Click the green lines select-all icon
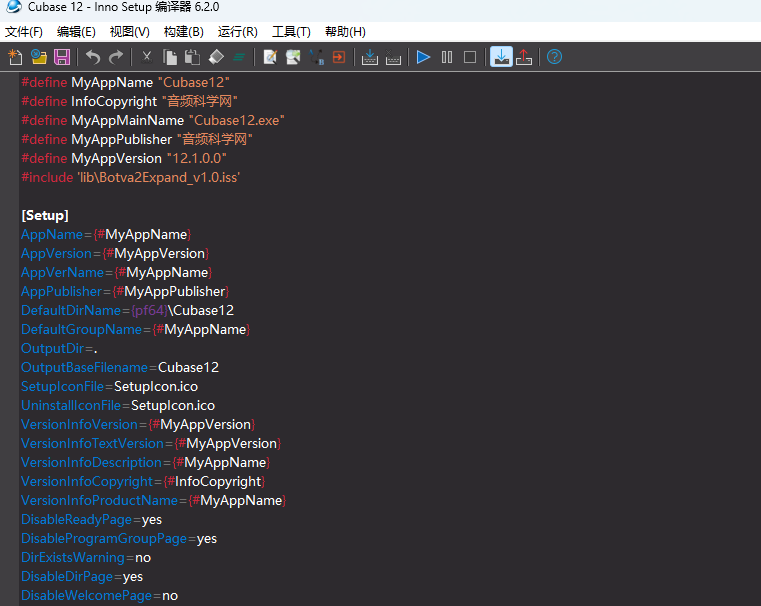The image size is (761, 606). coord(239,57)
